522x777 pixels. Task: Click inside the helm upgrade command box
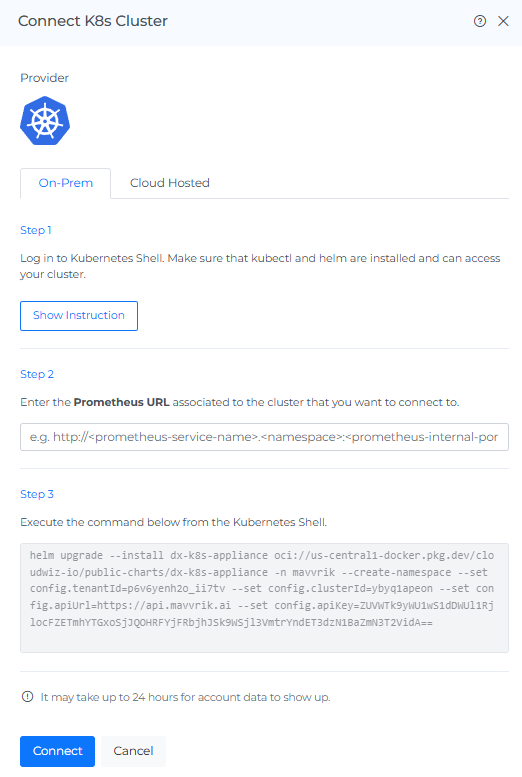264,598
